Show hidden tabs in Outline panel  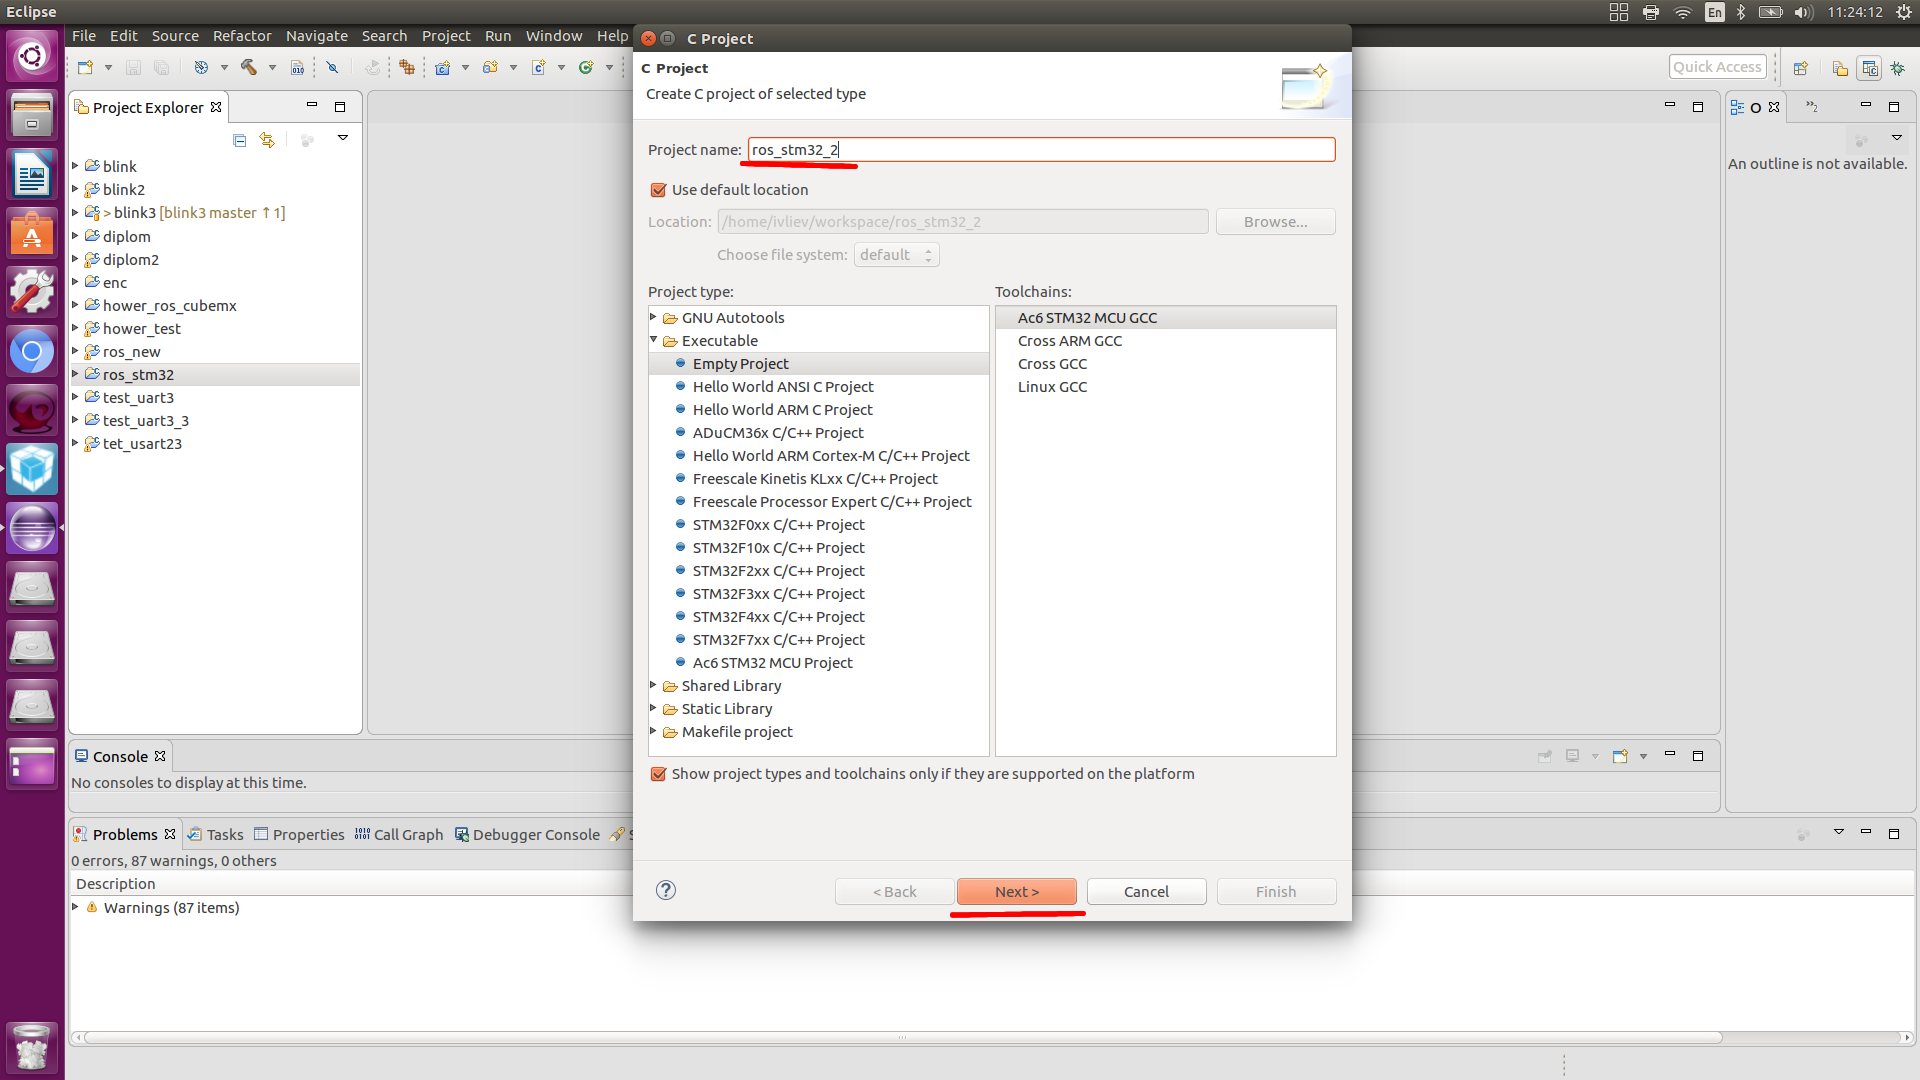(x=1812, y=107)
